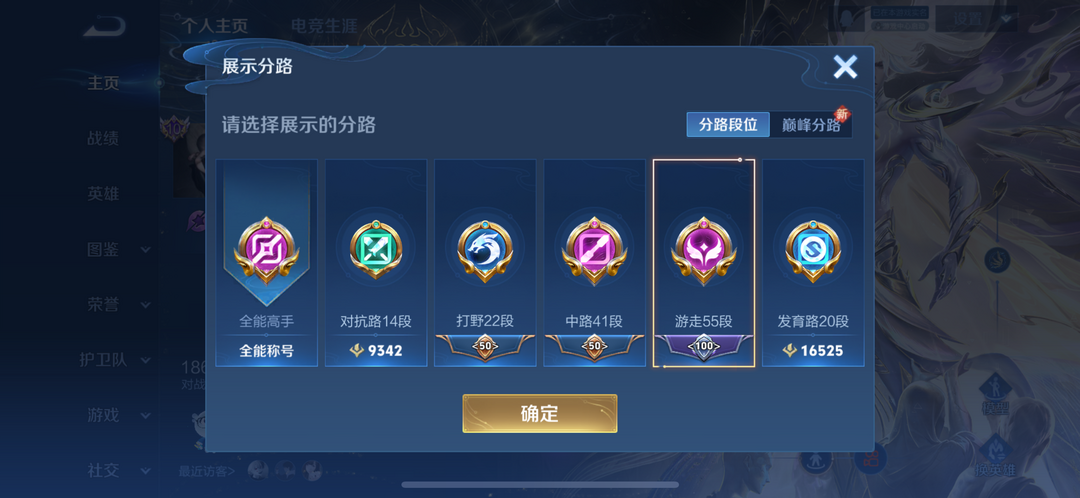This screenshot has height=498, width=1080.
Task: Choose the 游走55段 winged support badge
Action: [703, 251]
